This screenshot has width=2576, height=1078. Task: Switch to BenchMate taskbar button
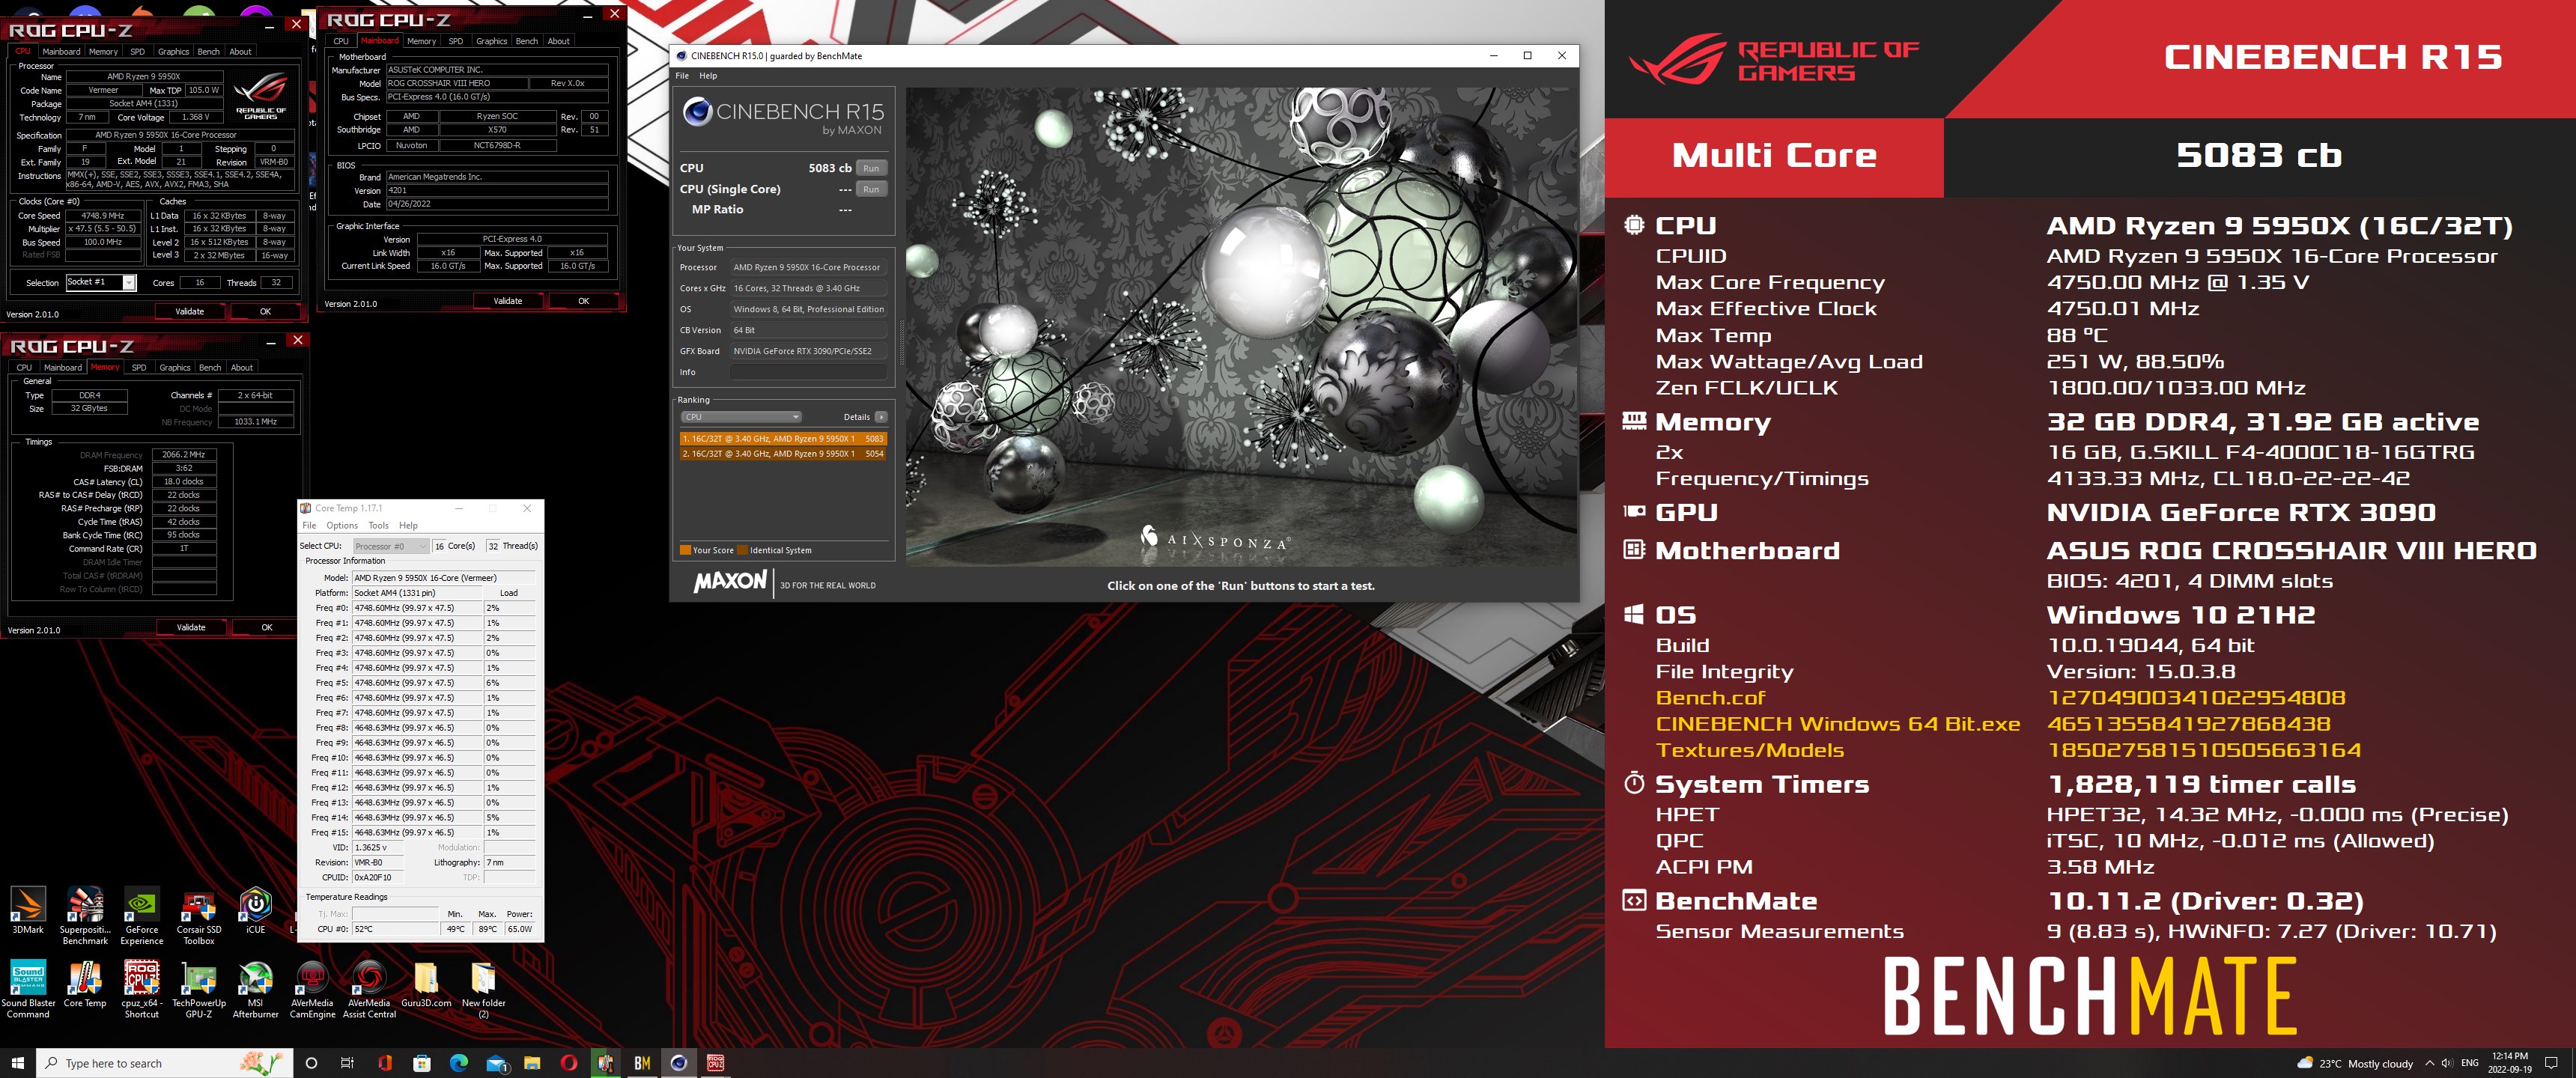(x=642, y=1063)
